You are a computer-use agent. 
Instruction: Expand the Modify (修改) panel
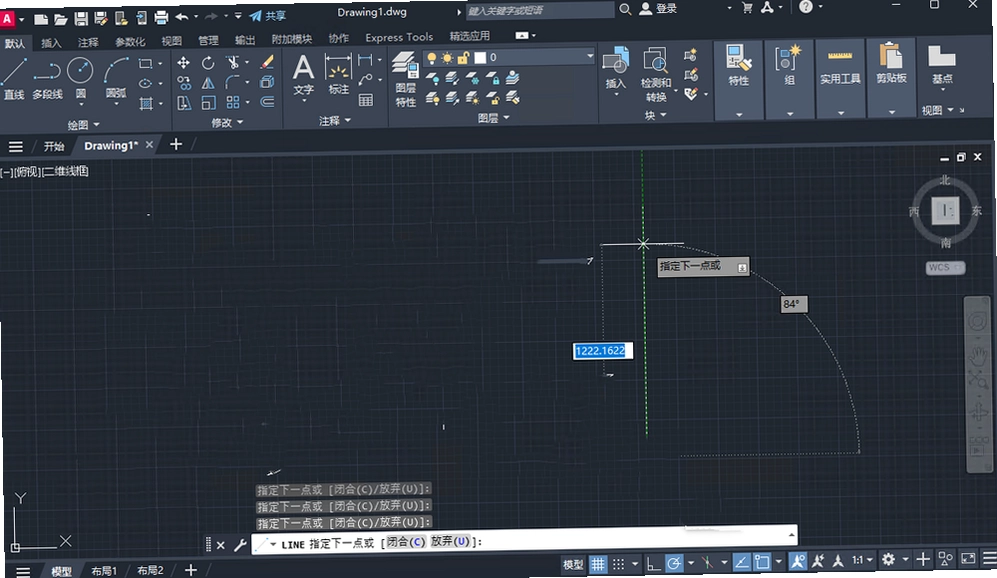[x=227, y=122]
